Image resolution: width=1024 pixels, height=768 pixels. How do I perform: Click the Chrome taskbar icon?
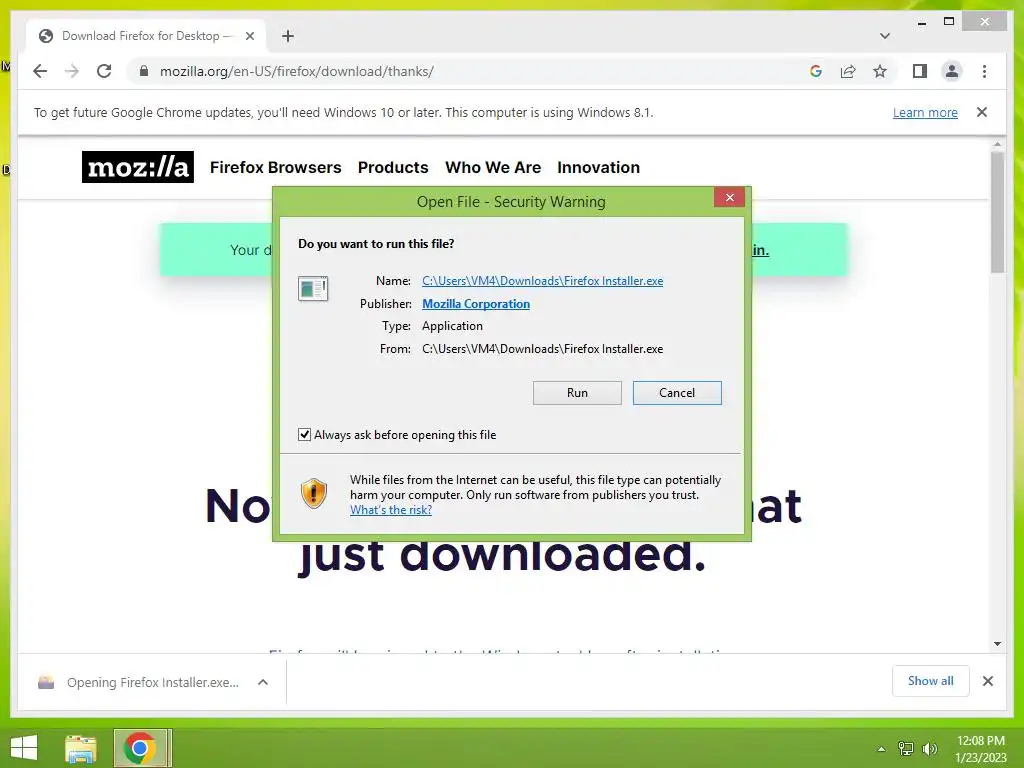[142, 748]
